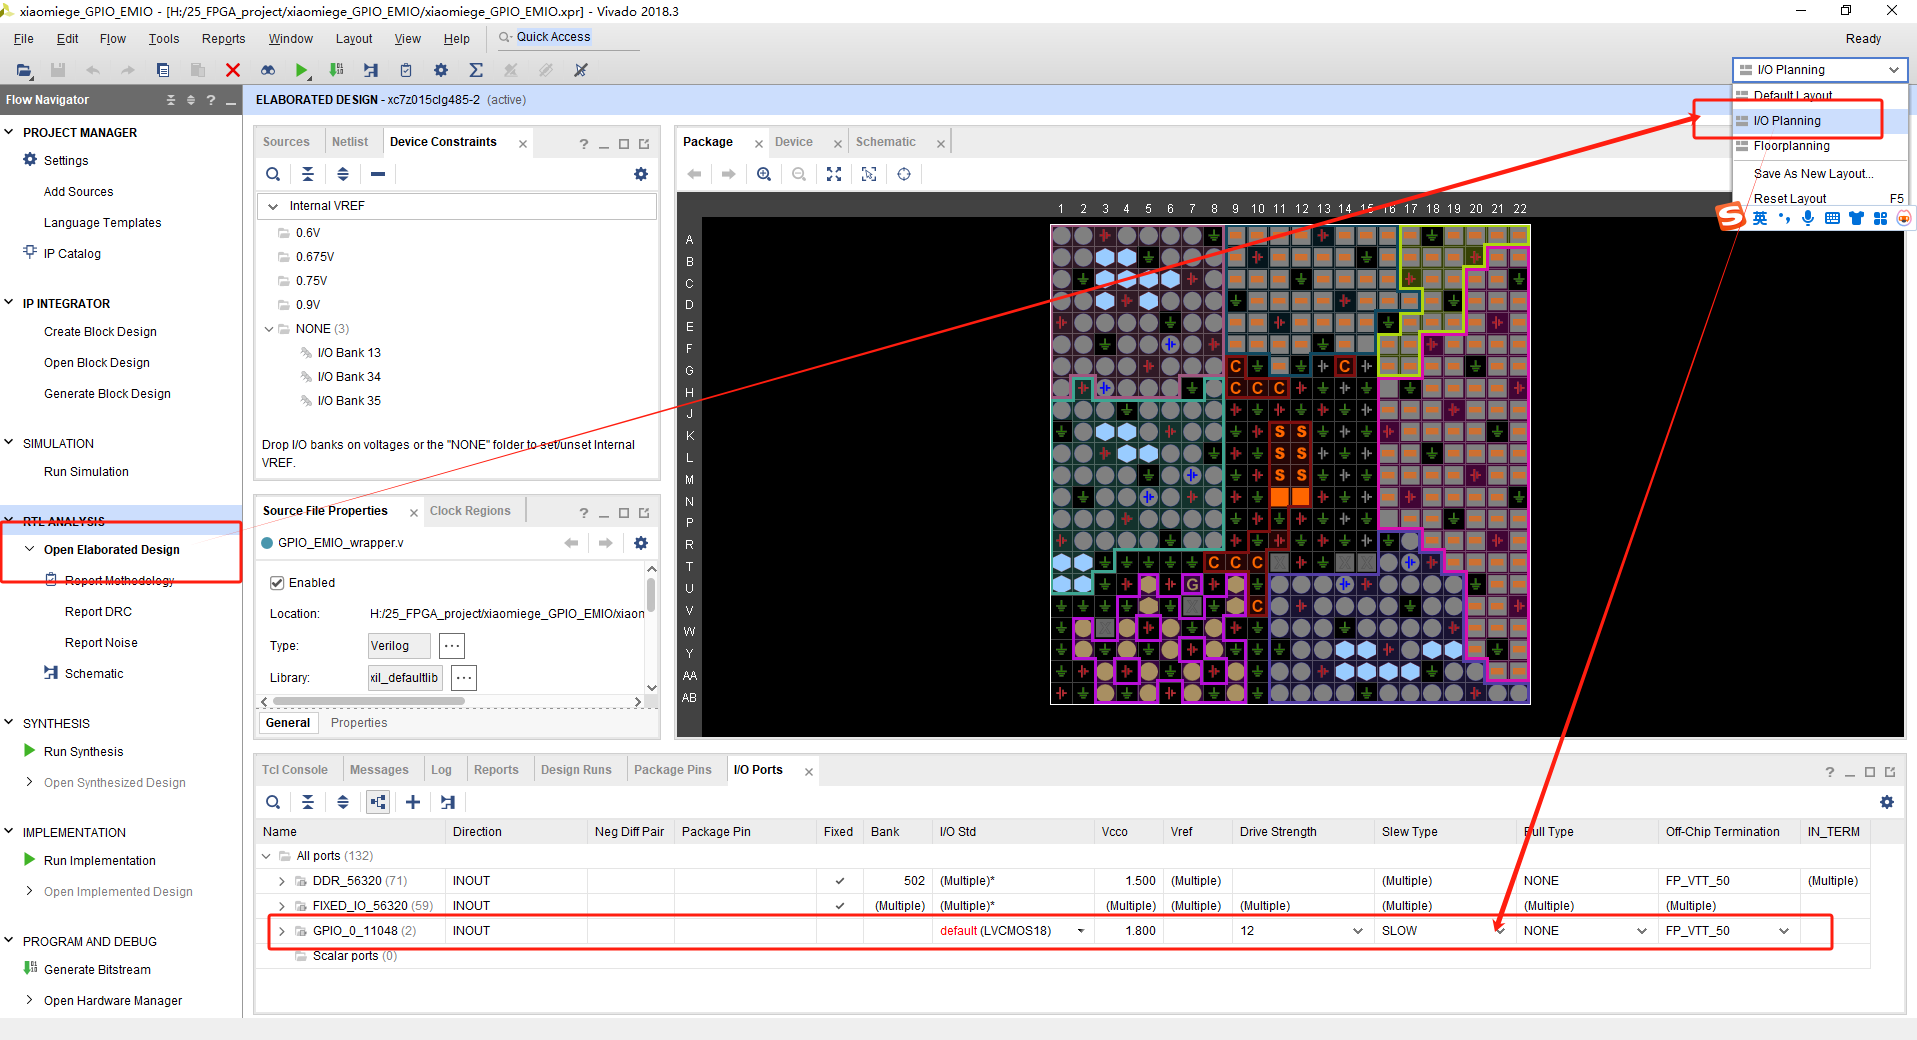Open Device Constraints panel settings gear
Image resolution: width=1917 pixels, height=1040 pixels.
coord(641,174)
